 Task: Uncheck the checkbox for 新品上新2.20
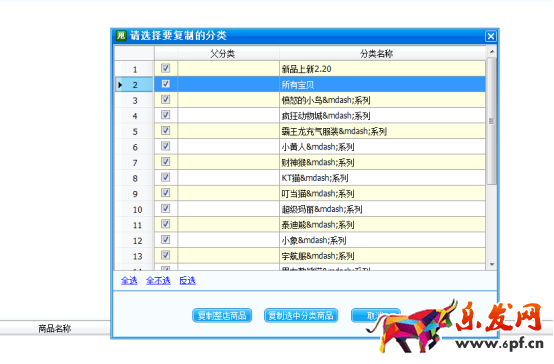coord(165,68)
